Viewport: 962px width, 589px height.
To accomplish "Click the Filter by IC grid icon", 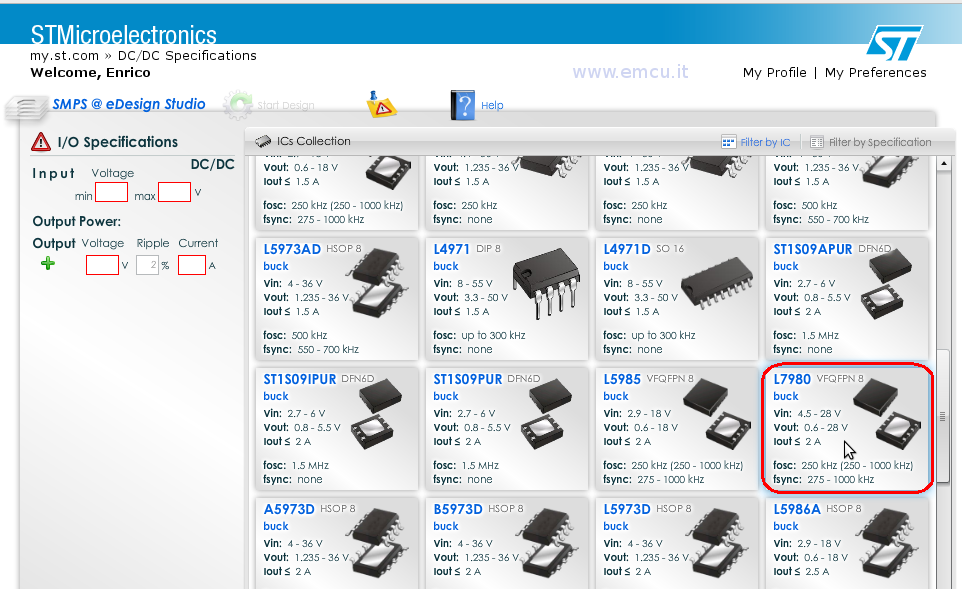I will tap(728, 142).
